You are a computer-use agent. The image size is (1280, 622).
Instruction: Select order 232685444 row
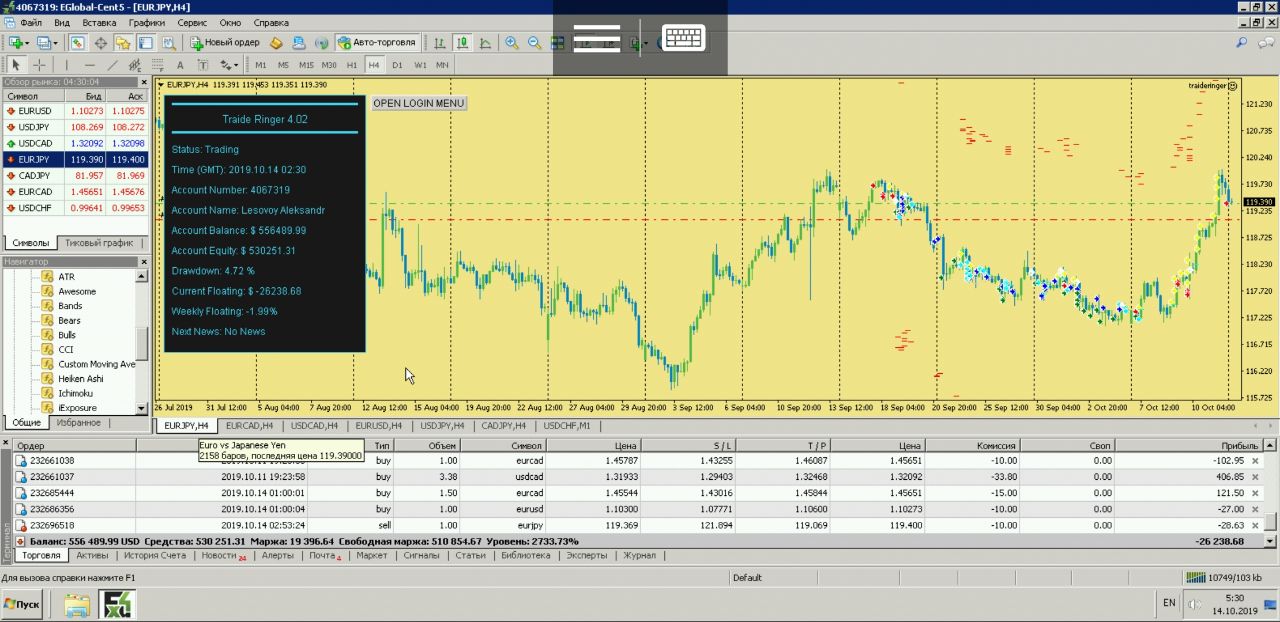click(x=640, y=493)
